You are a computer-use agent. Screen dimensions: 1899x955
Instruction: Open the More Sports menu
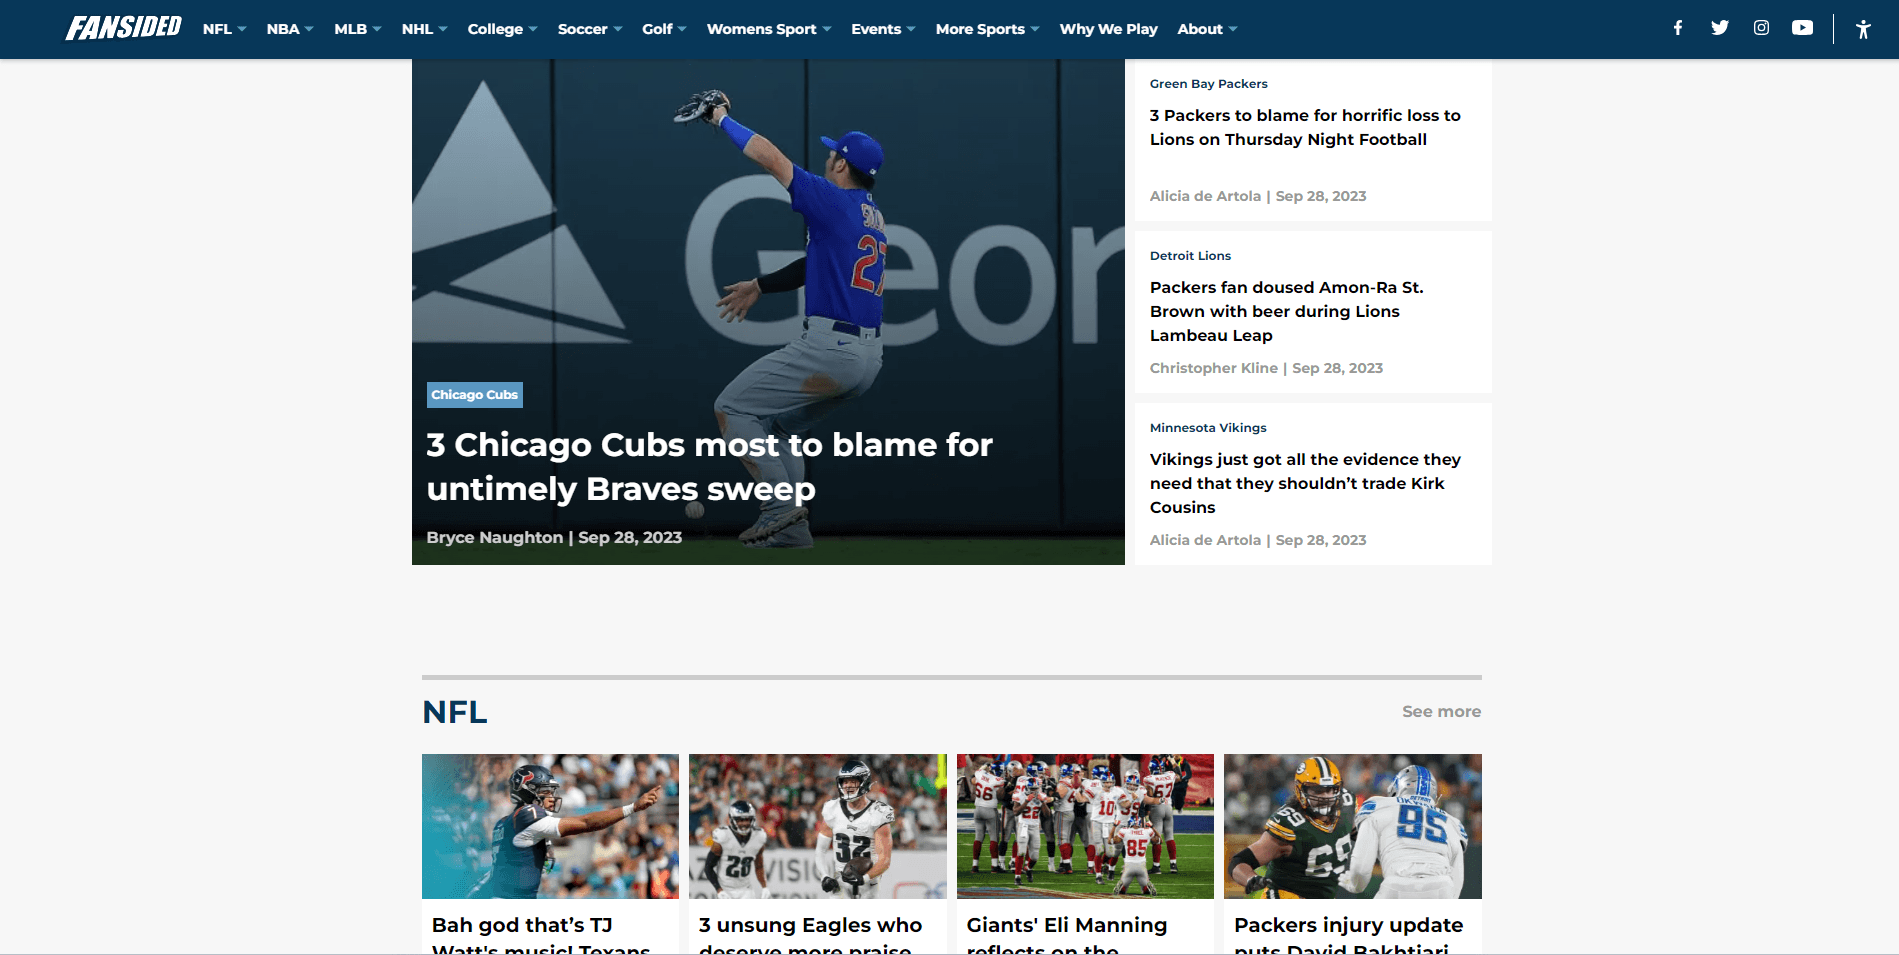(x=987, y=29)
